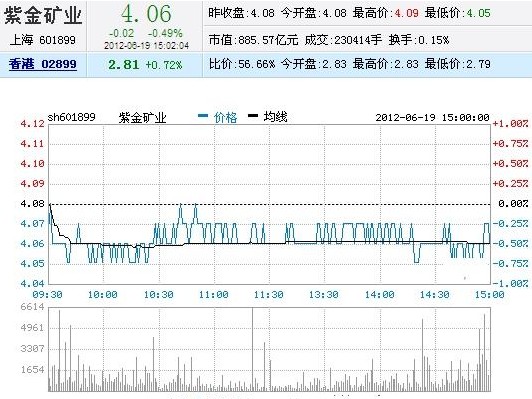Click the 4.07 price axis label
The width and height of the screenshot is (532, 399).
33,224
